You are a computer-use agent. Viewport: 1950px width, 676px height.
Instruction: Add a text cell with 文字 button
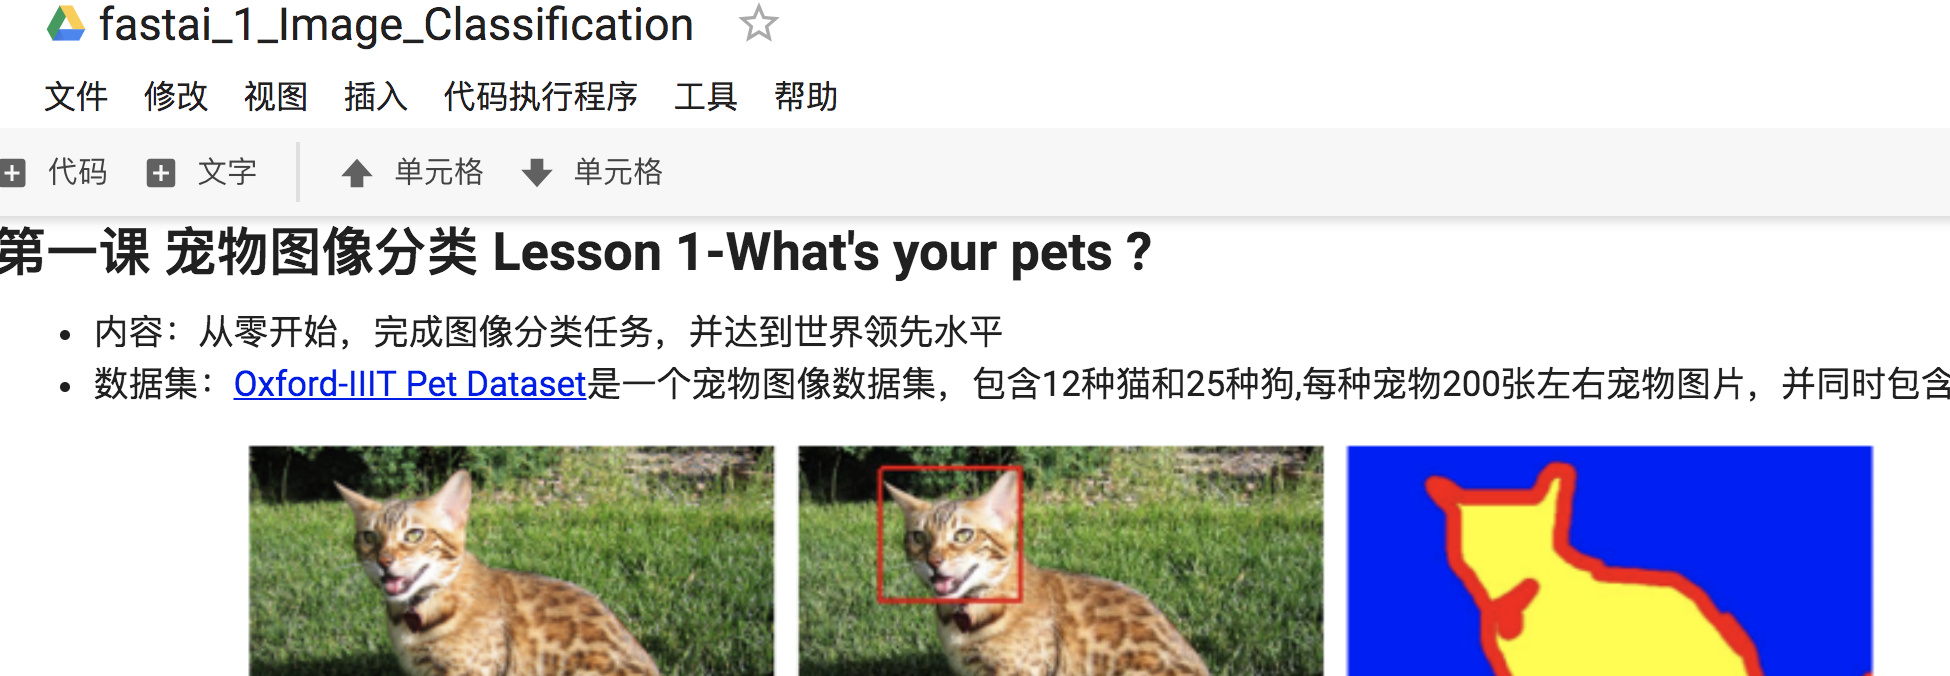point(202,172)
